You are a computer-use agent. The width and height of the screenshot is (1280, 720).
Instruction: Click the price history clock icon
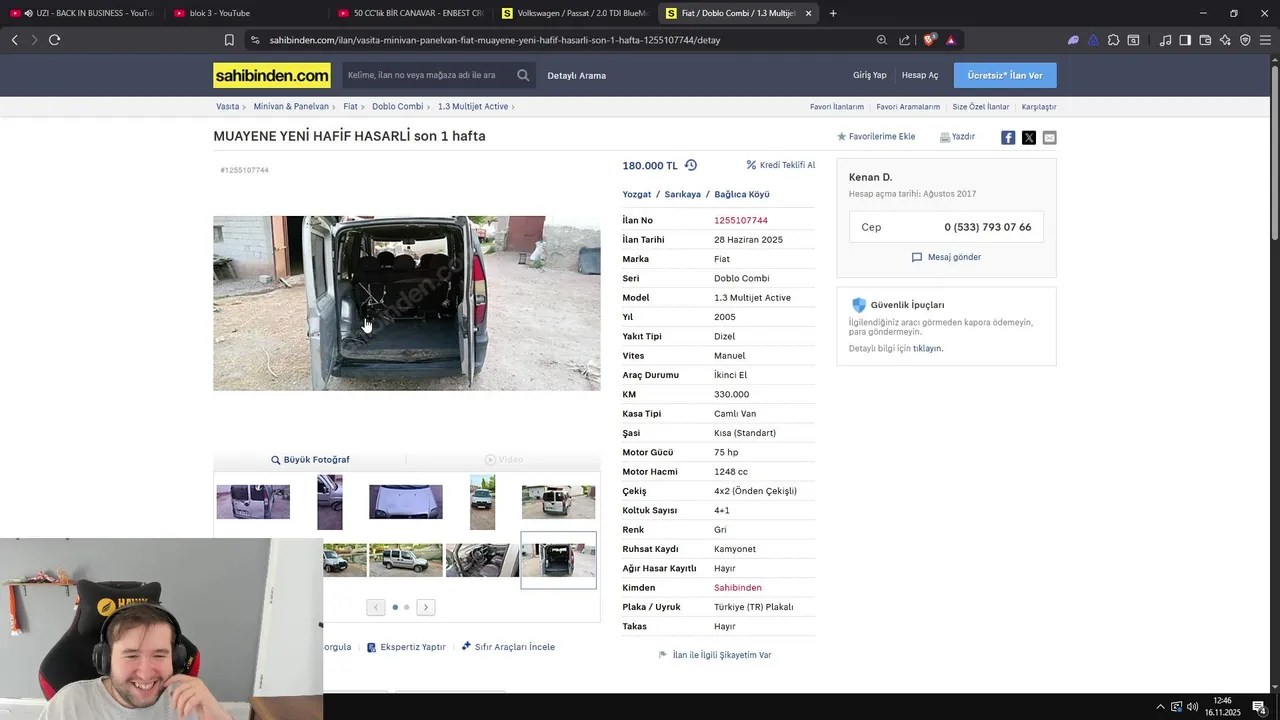coord(690,165)
